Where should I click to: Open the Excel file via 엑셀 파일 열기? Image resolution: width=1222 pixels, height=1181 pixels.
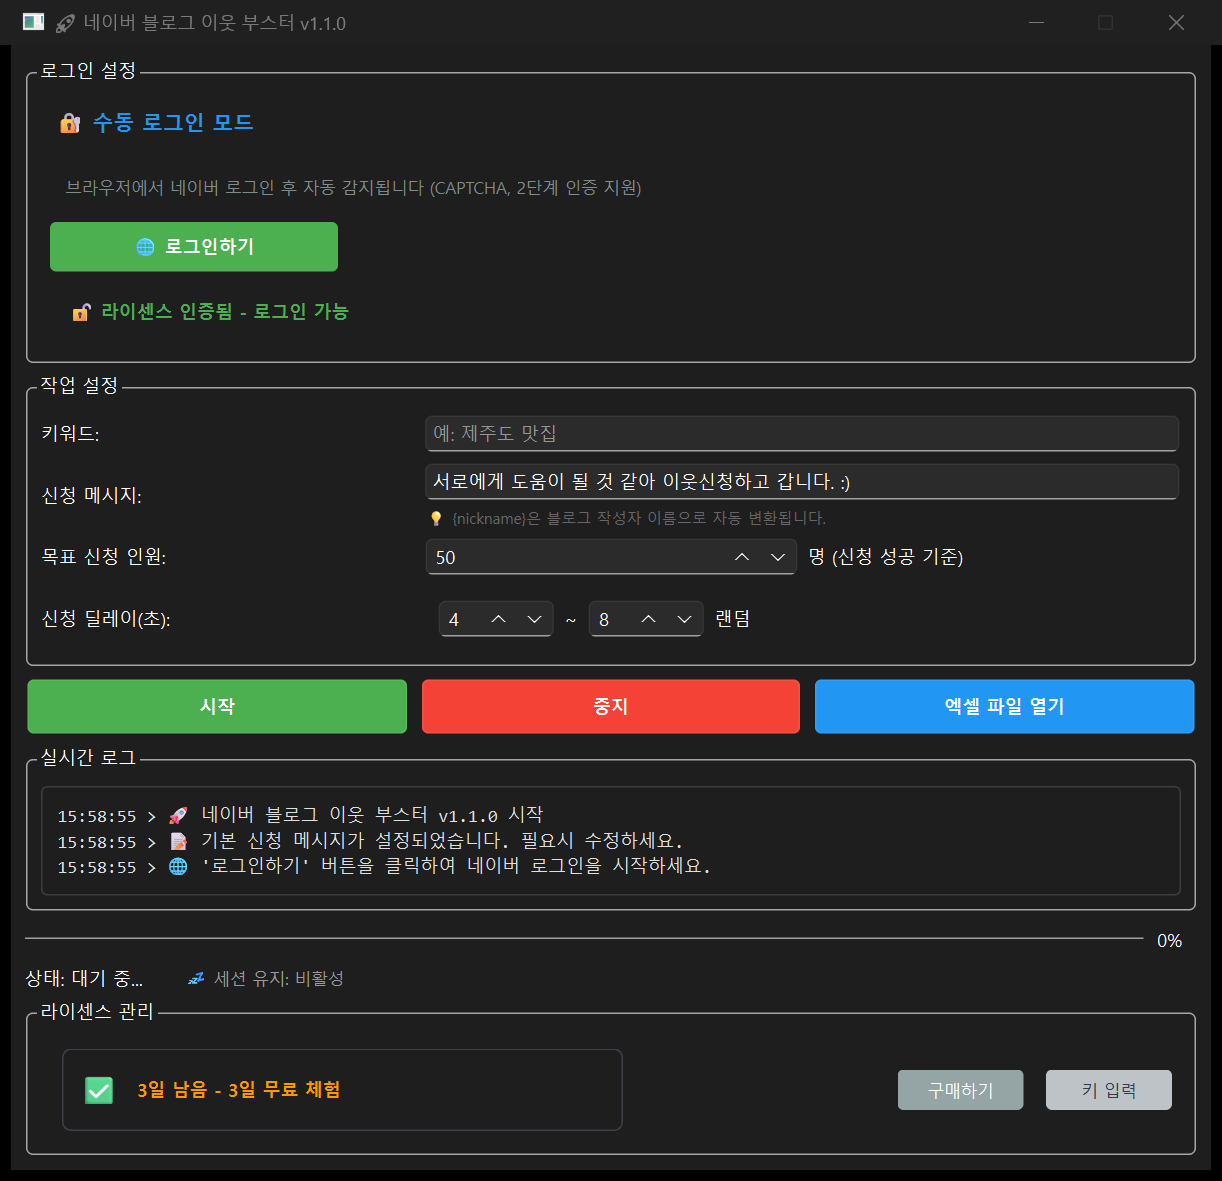click(x=1005, y=707)
